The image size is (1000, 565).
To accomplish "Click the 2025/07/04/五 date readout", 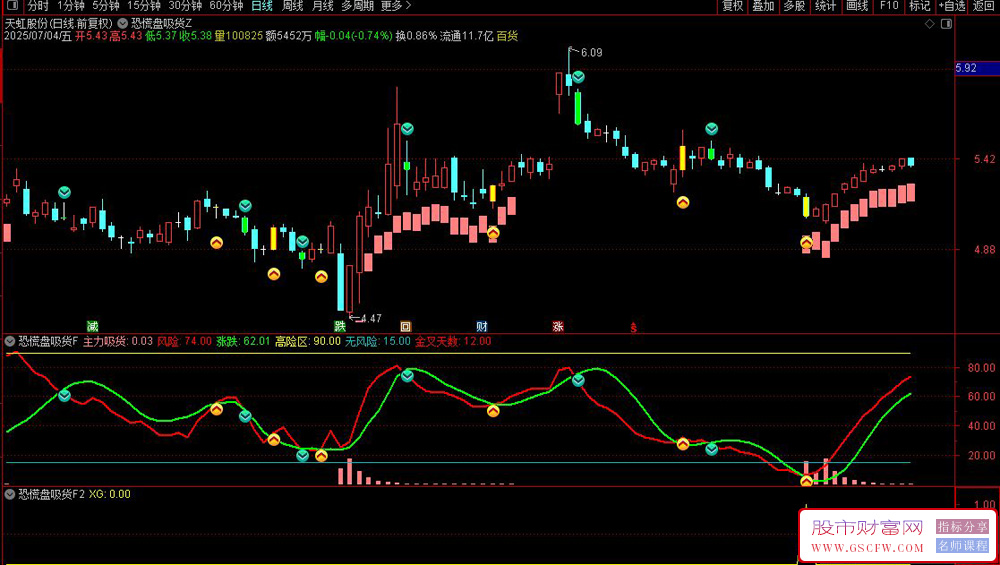I will (38, 36).
